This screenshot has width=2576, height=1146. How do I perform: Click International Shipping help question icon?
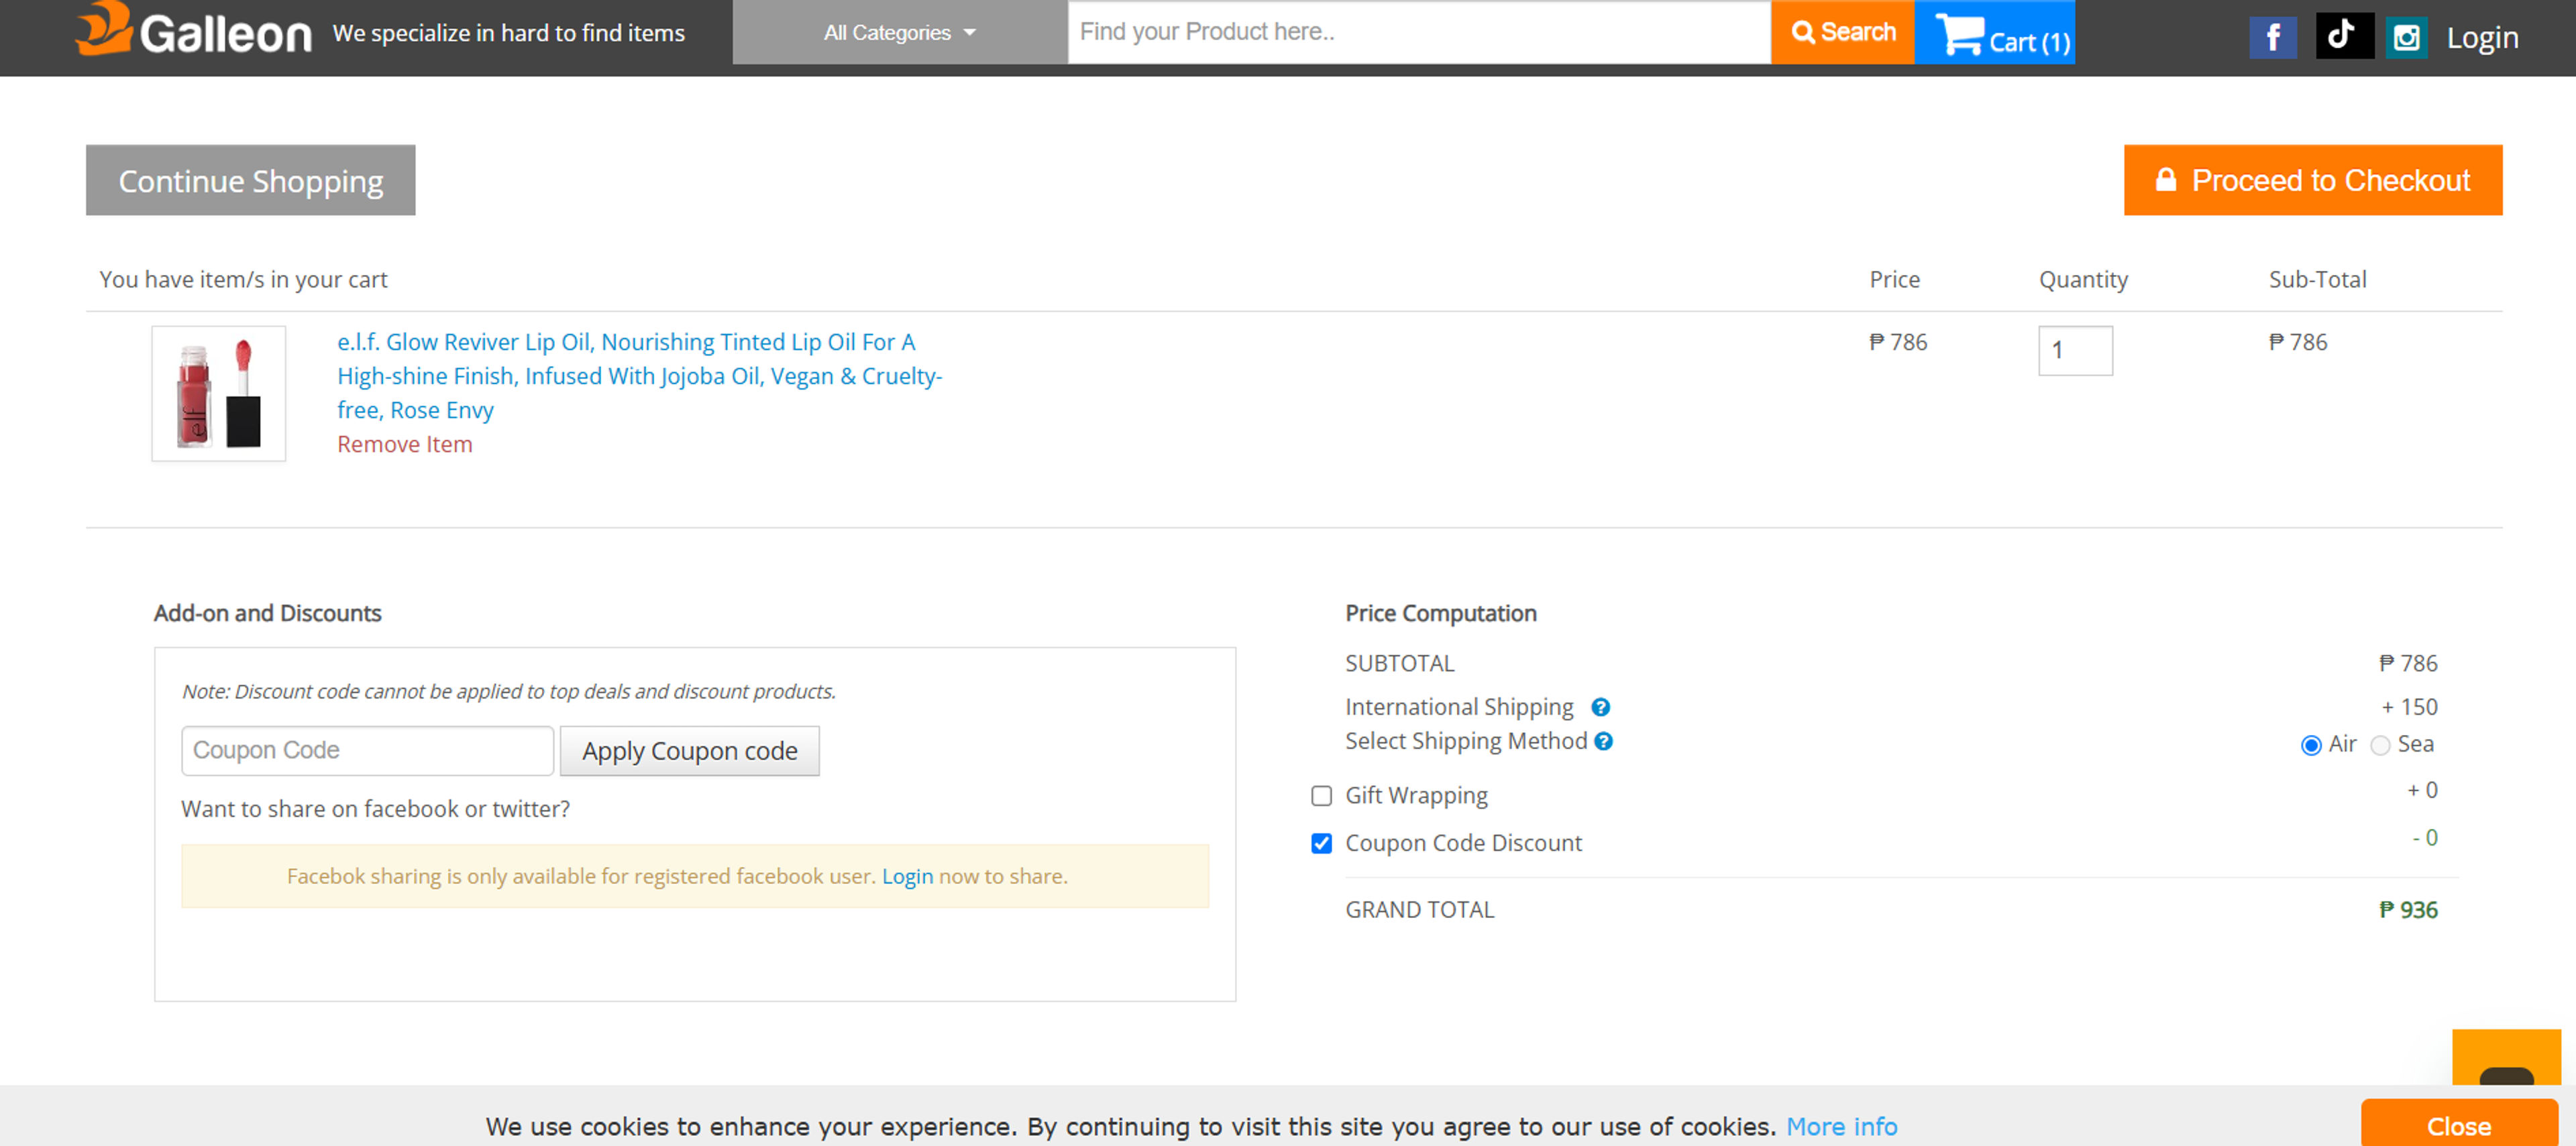click(x=1600, y=707)
